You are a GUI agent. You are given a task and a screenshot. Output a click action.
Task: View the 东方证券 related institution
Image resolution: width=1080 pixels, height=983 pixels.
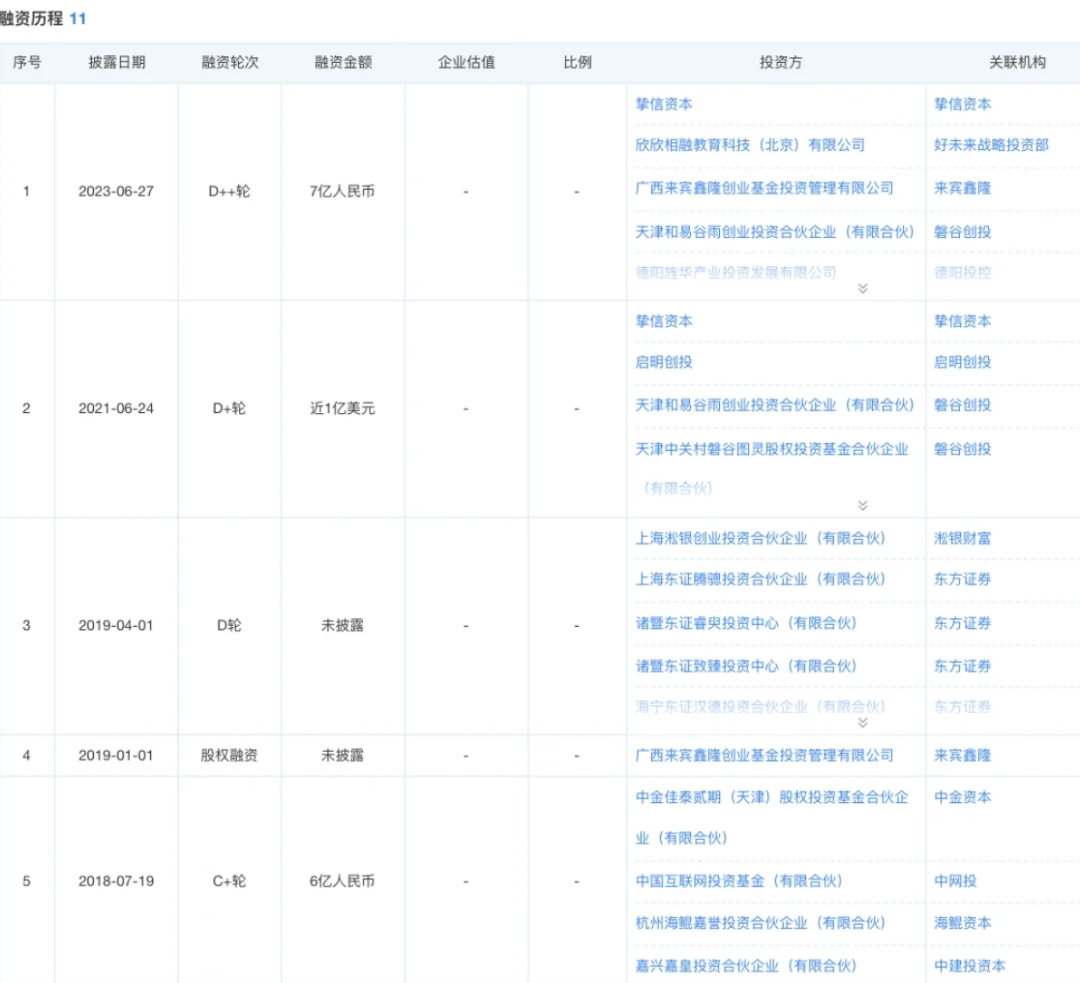961,579
